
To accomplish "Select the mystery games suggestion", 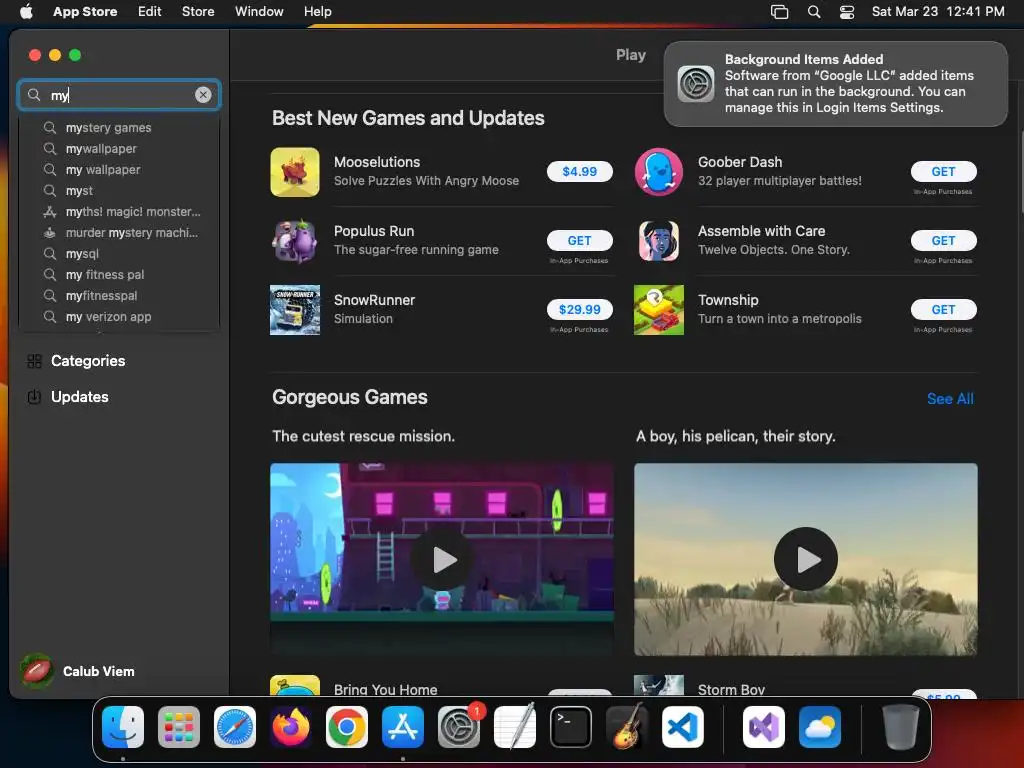I will [119, 127].
